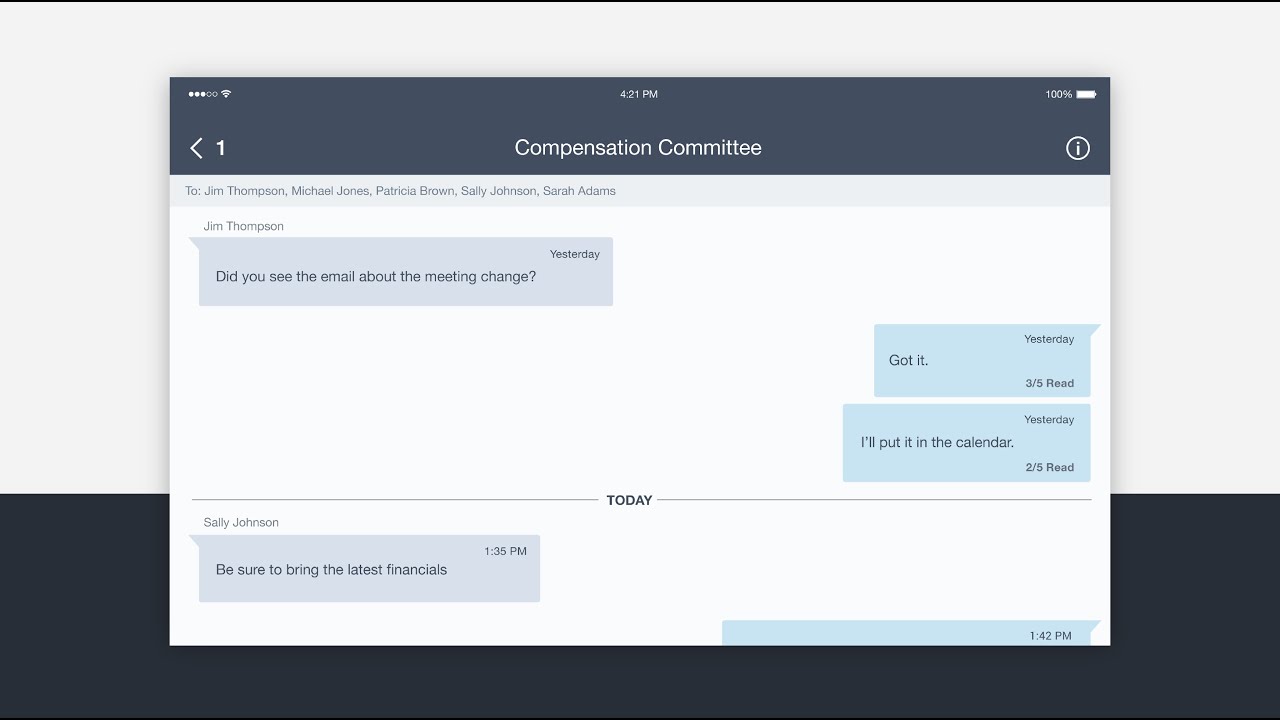Click the 4:21 PM clock
The height and width of the screenshot is (720, 1280).
(x=639, y=94)
